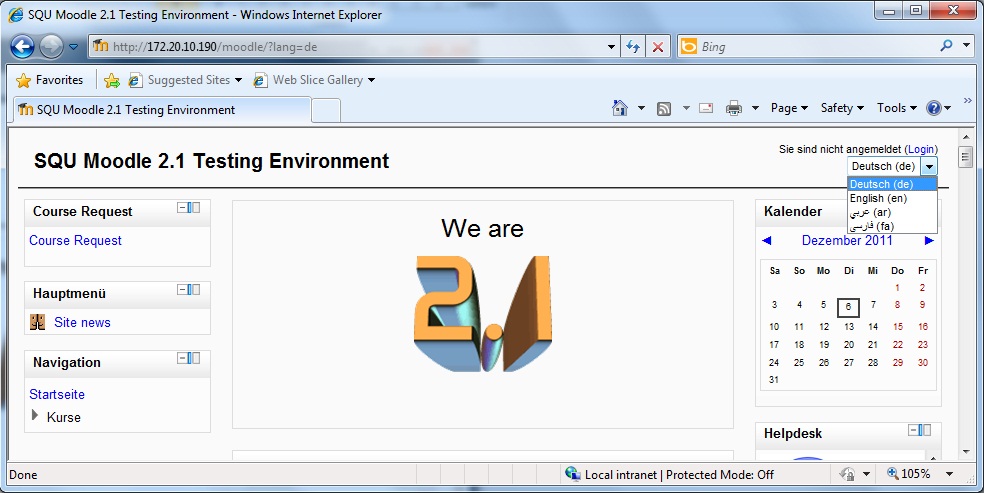
Task: Click the browser Forward arrow button
Action: 51,46
